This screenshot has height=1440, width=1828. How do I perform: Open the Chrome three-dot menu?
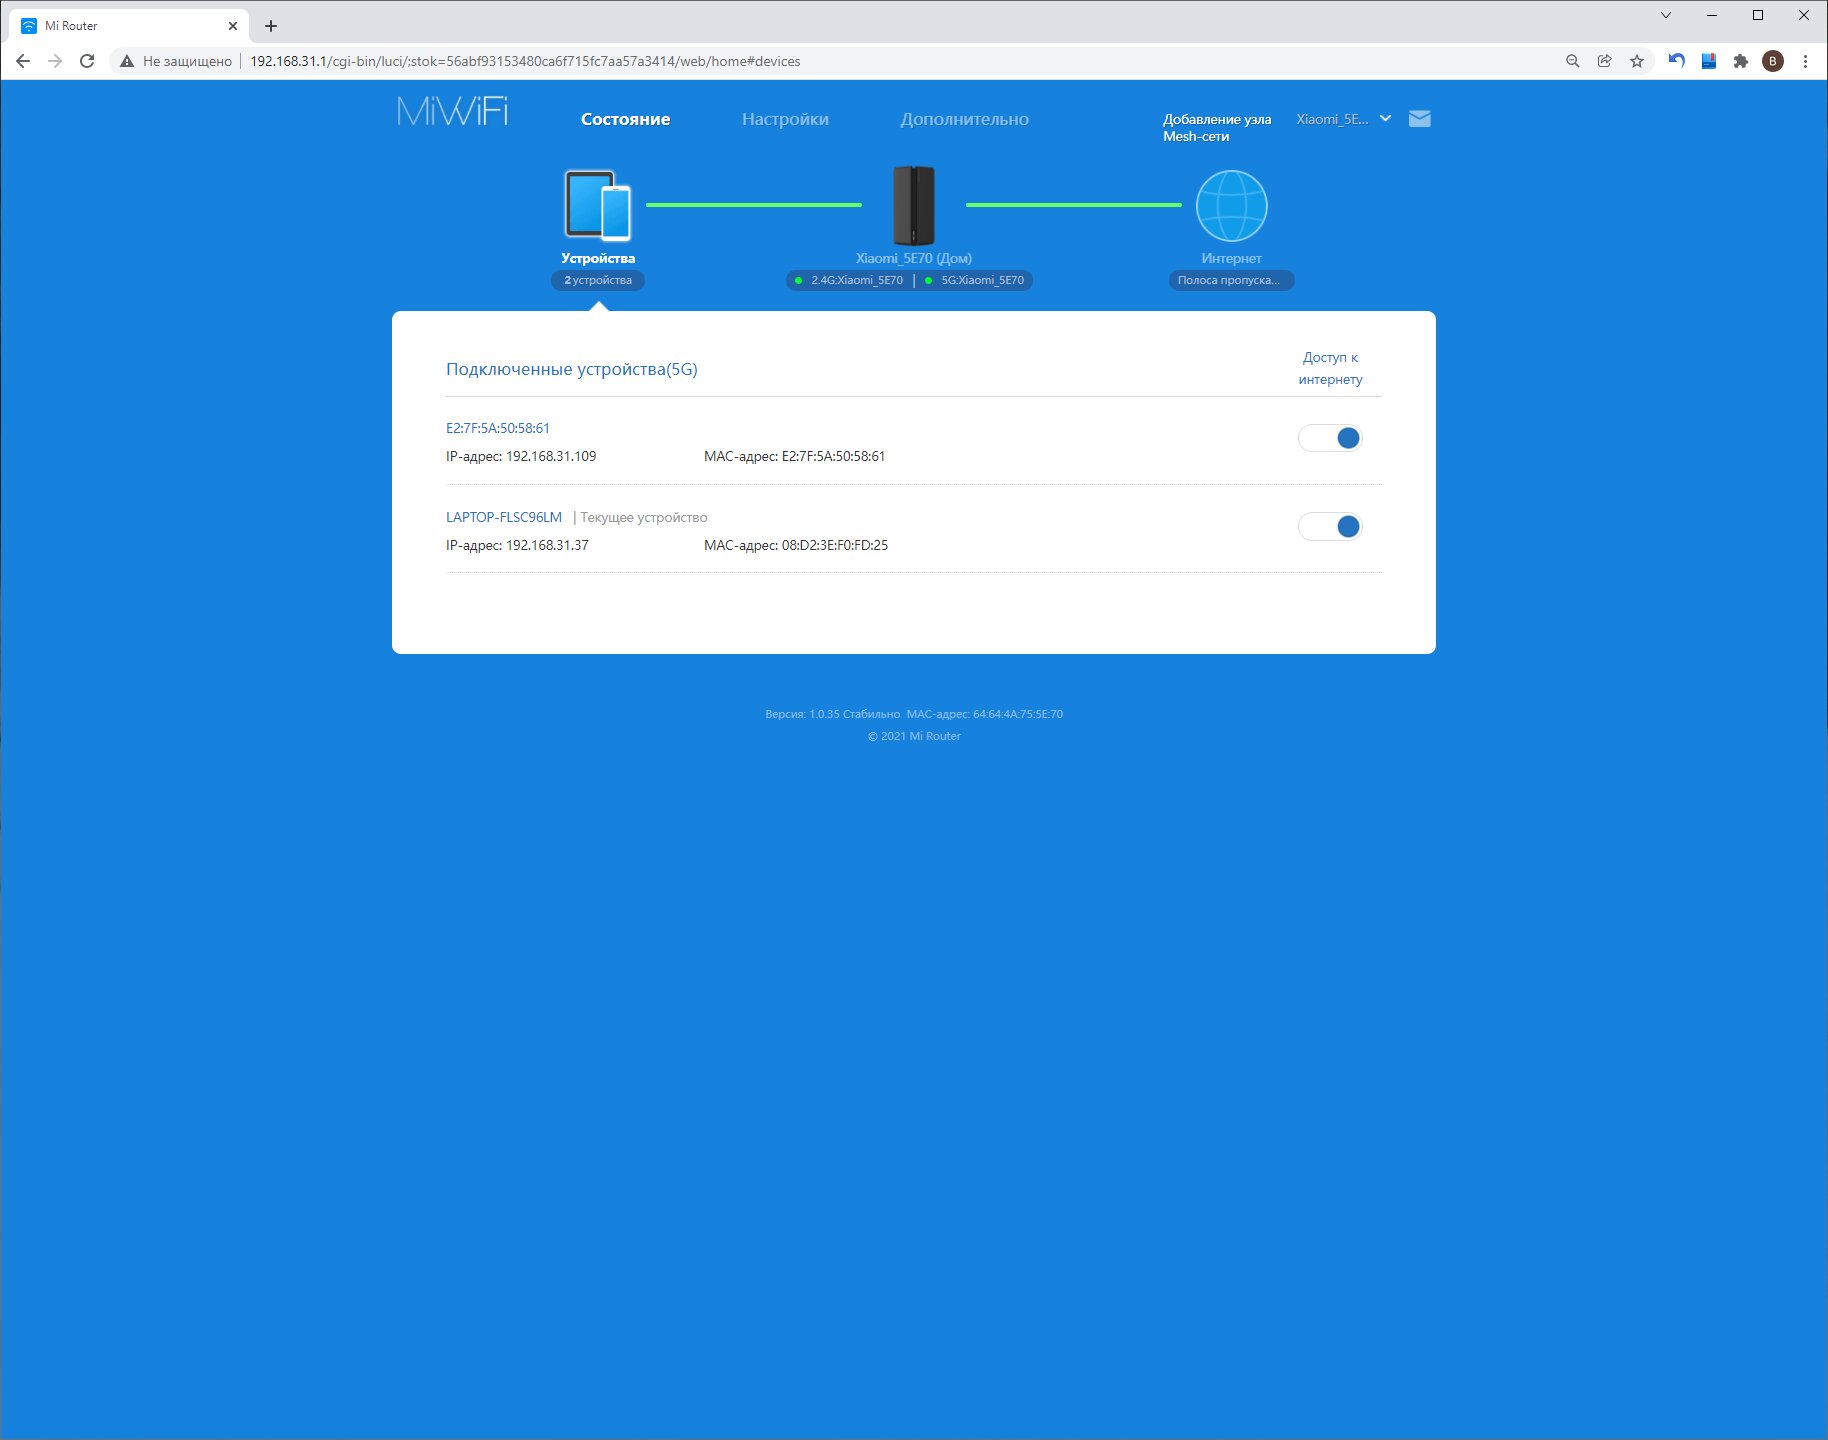1805,61
